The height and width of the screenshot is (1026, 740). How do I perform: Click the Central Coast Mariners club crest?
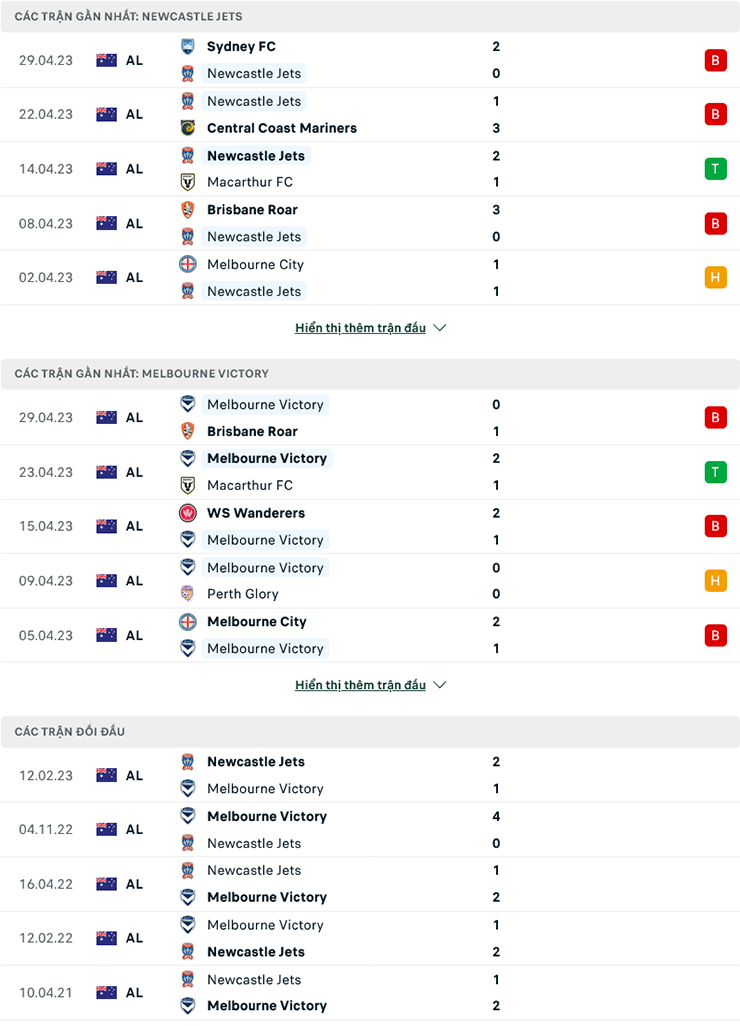click(190, 128)
